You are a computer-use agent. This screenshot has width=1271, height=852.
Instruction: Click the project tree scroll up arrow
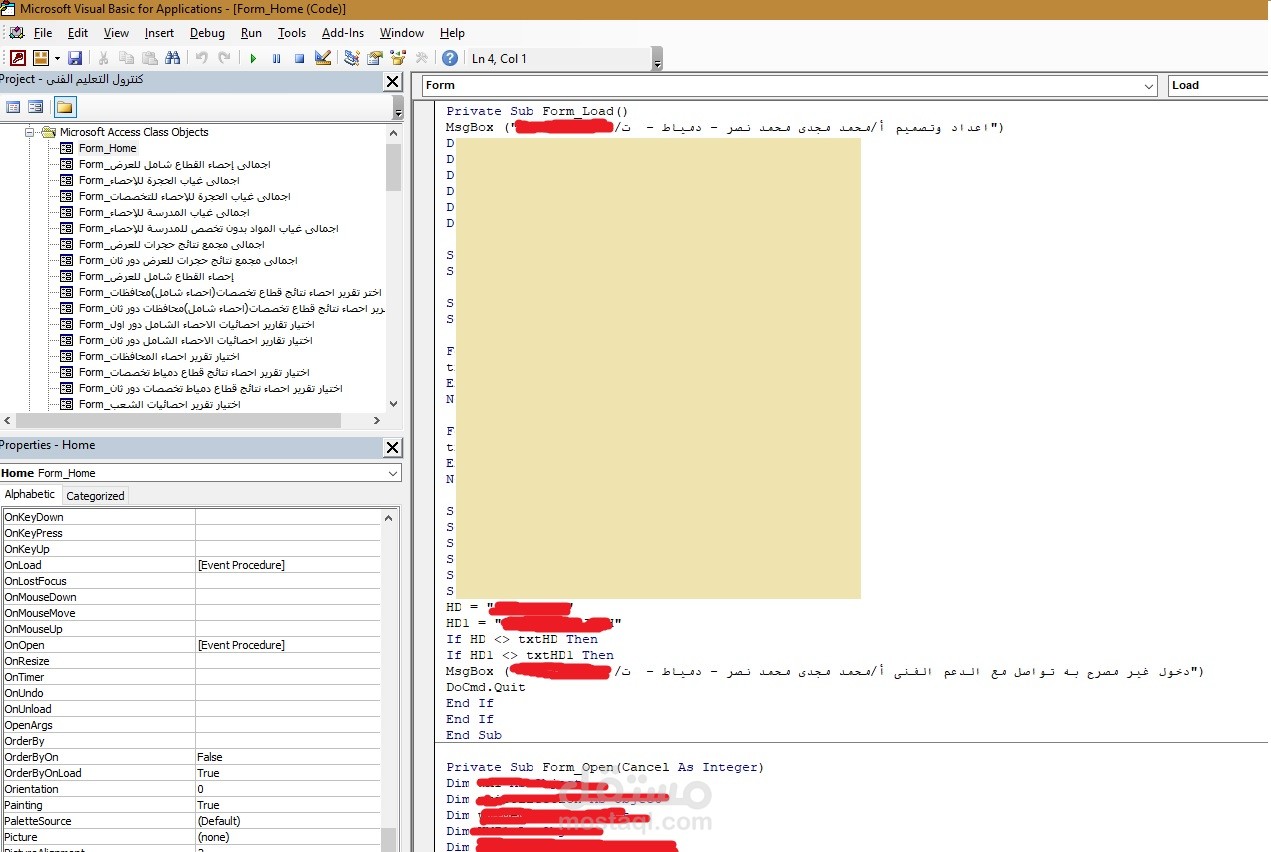(393, 132)
